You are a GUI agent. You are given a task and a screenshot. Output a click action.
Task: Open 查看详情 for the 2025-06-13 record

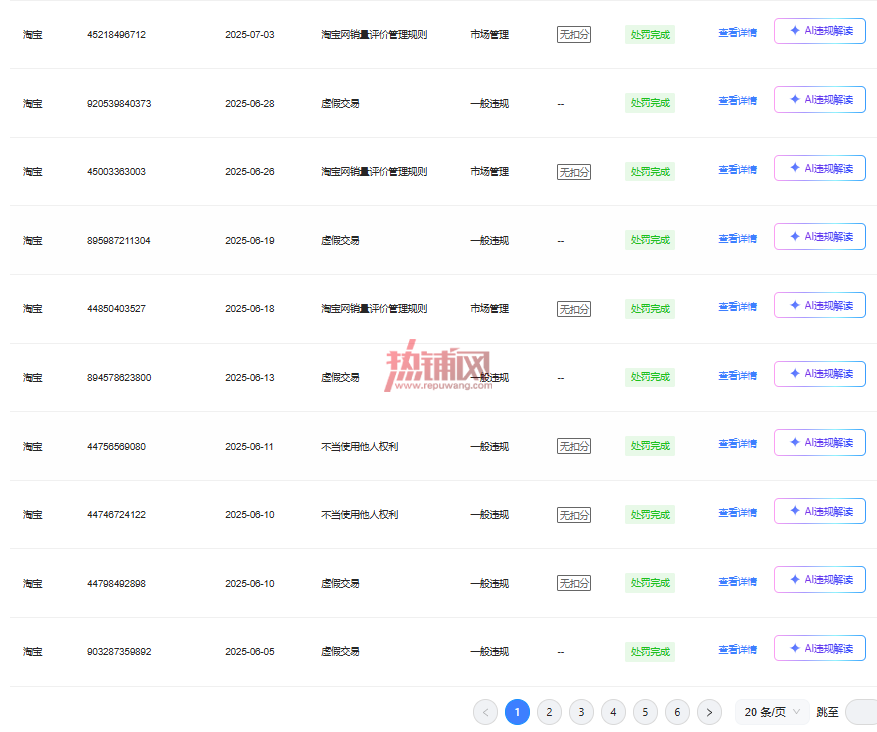pos(737,376)
